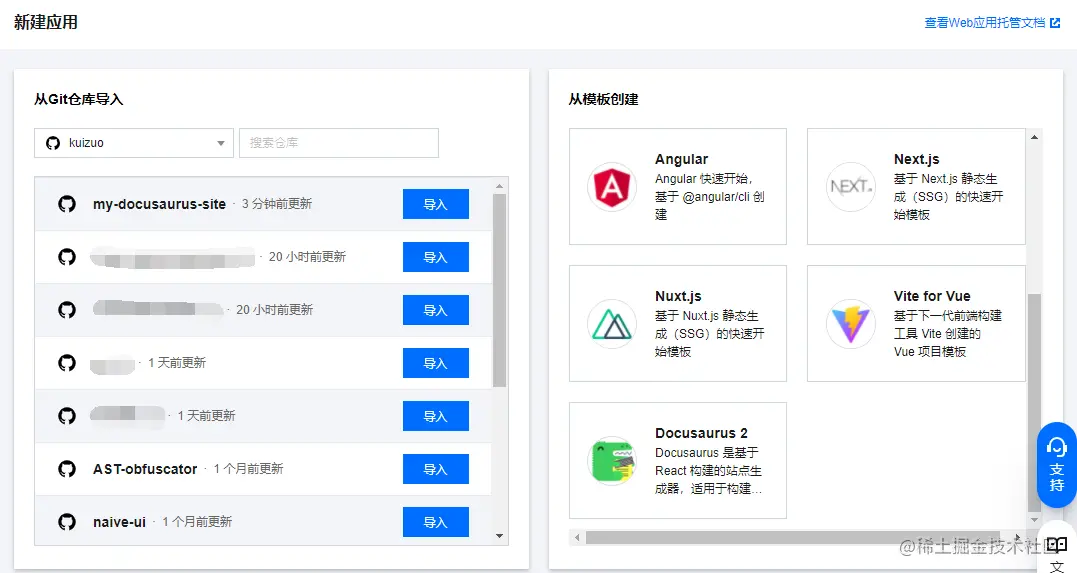Click the 3 分钟前更新 timestamp text
This screenshot has height=573, width=1077.
click(x=277, y=204)
